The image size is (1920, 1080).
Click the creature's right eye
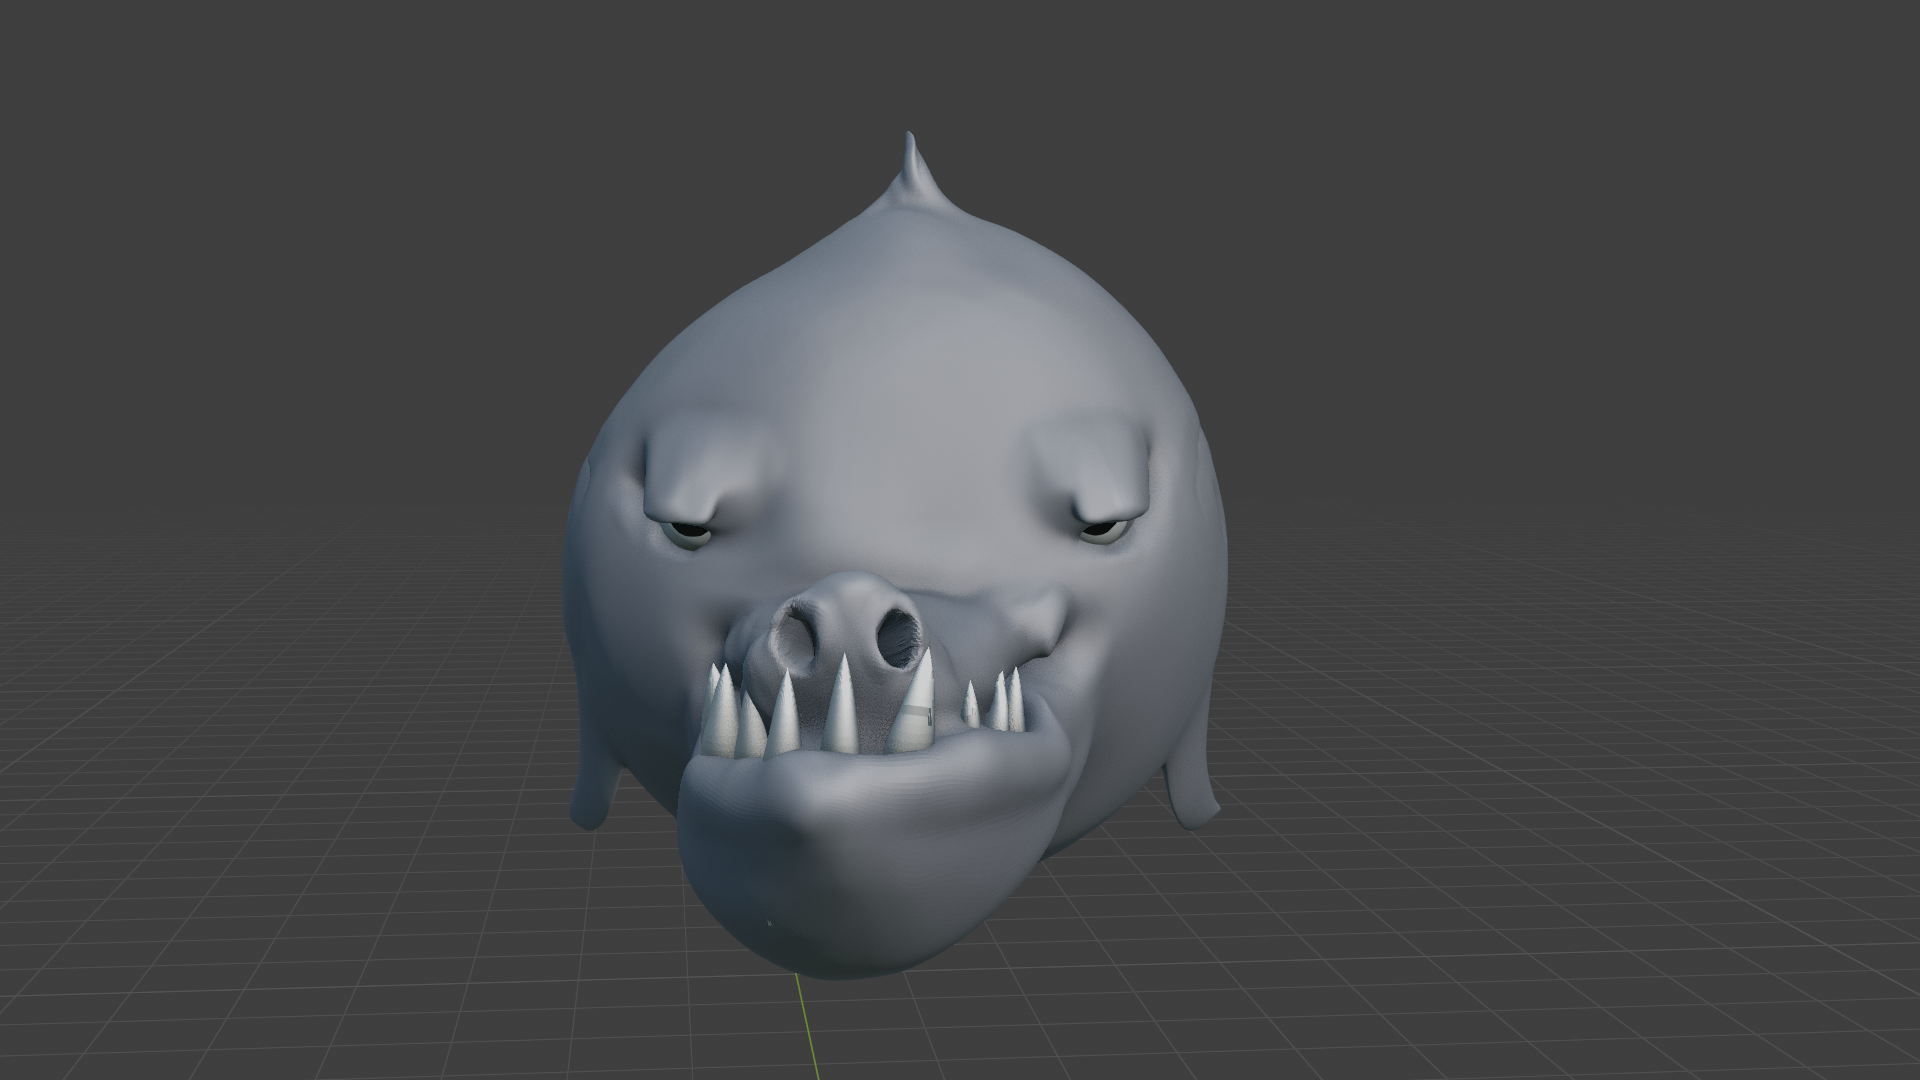tap(1103, 531)
